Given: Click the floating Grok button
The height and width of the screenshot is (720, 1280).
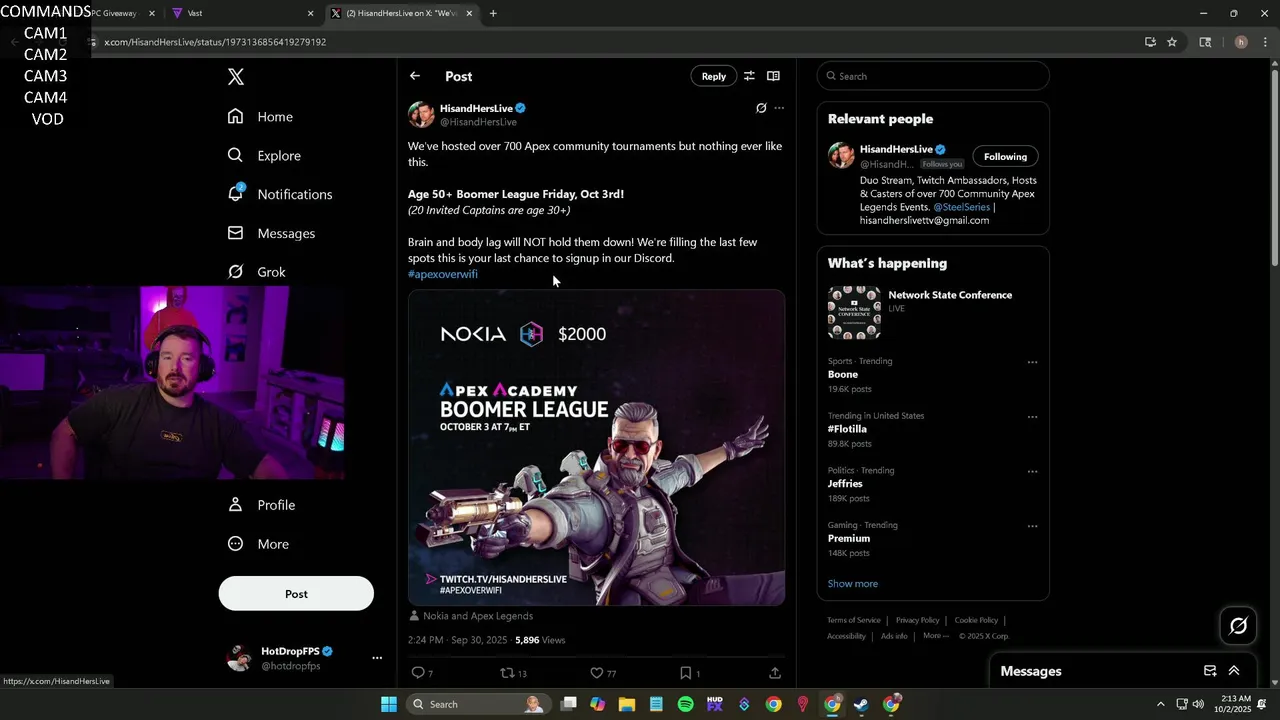Looking at the screenshot, I should pyautogui.click(x=1238, y=626).
